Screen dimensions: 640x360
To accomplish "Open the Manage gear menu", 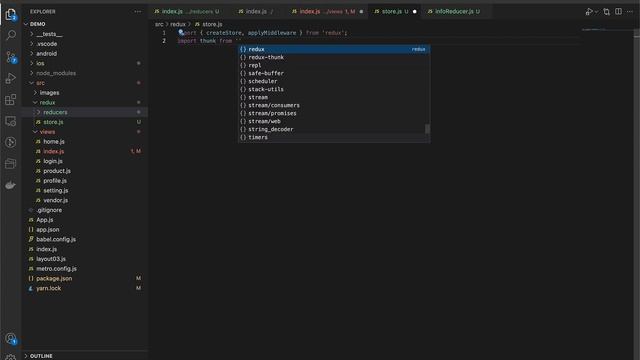I will (11, 357).
